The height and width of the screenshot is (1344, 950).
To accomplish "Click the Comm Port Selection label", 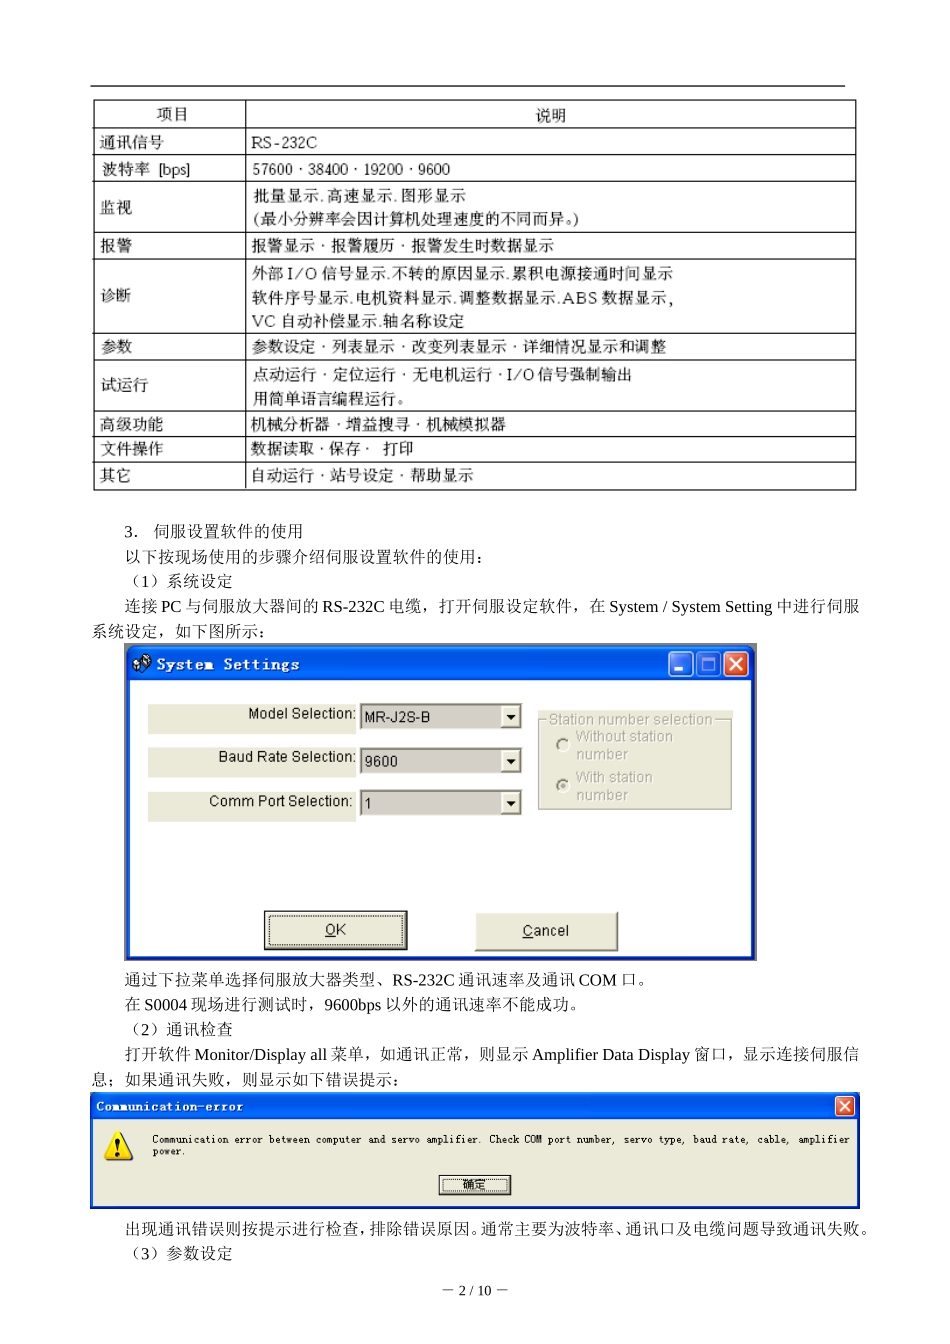I will pos(281,801).
